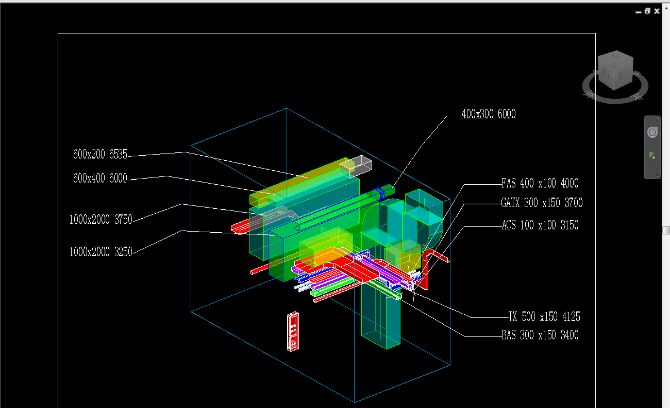Select the '300x200 3535' annotation text
Viewport: 670px width, 408px height.
(x=100, y=154)
